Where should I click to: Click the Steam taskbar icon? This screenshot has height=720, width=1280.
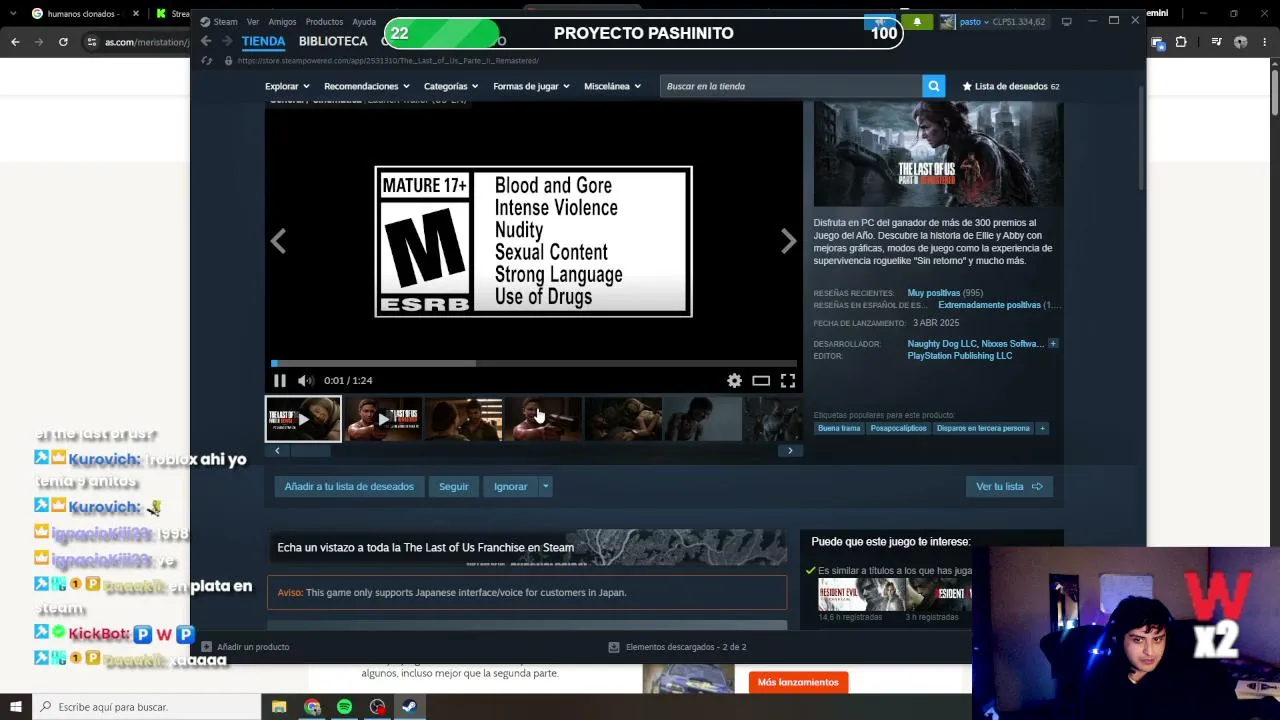coord(409,707)
